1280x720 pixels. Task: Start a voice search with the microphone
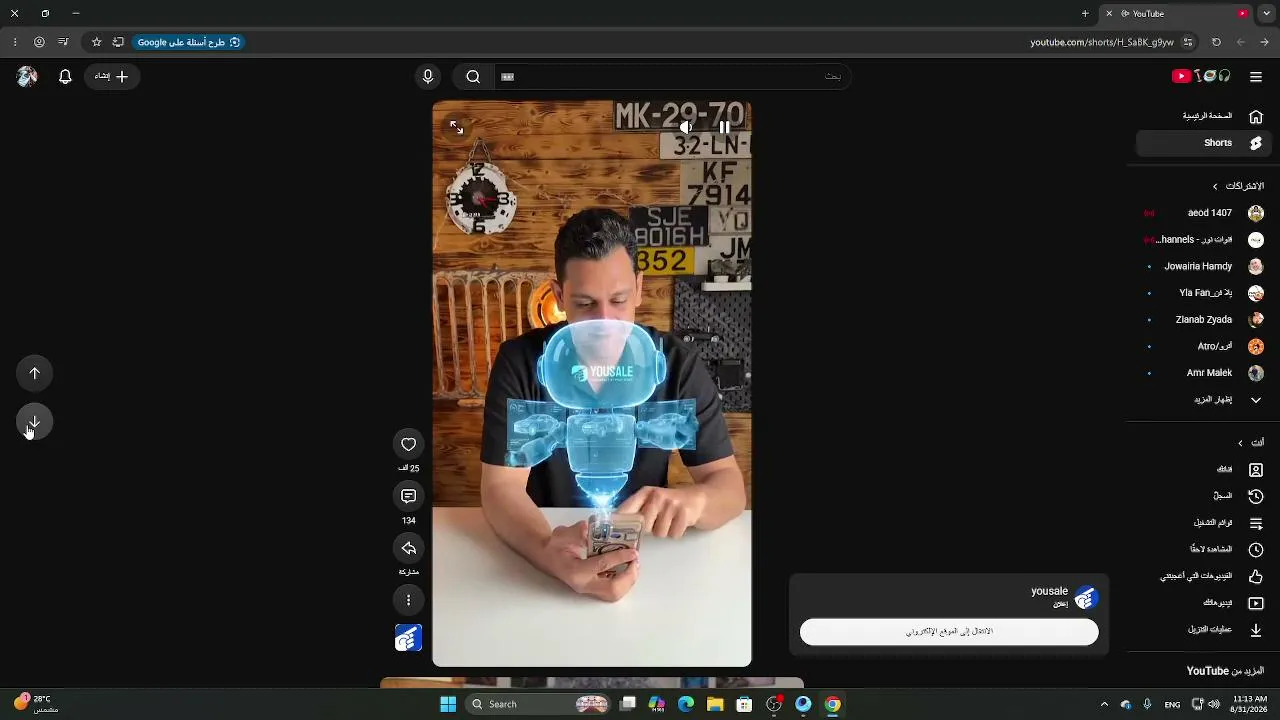pyautogui.click(x=427, y=76)
